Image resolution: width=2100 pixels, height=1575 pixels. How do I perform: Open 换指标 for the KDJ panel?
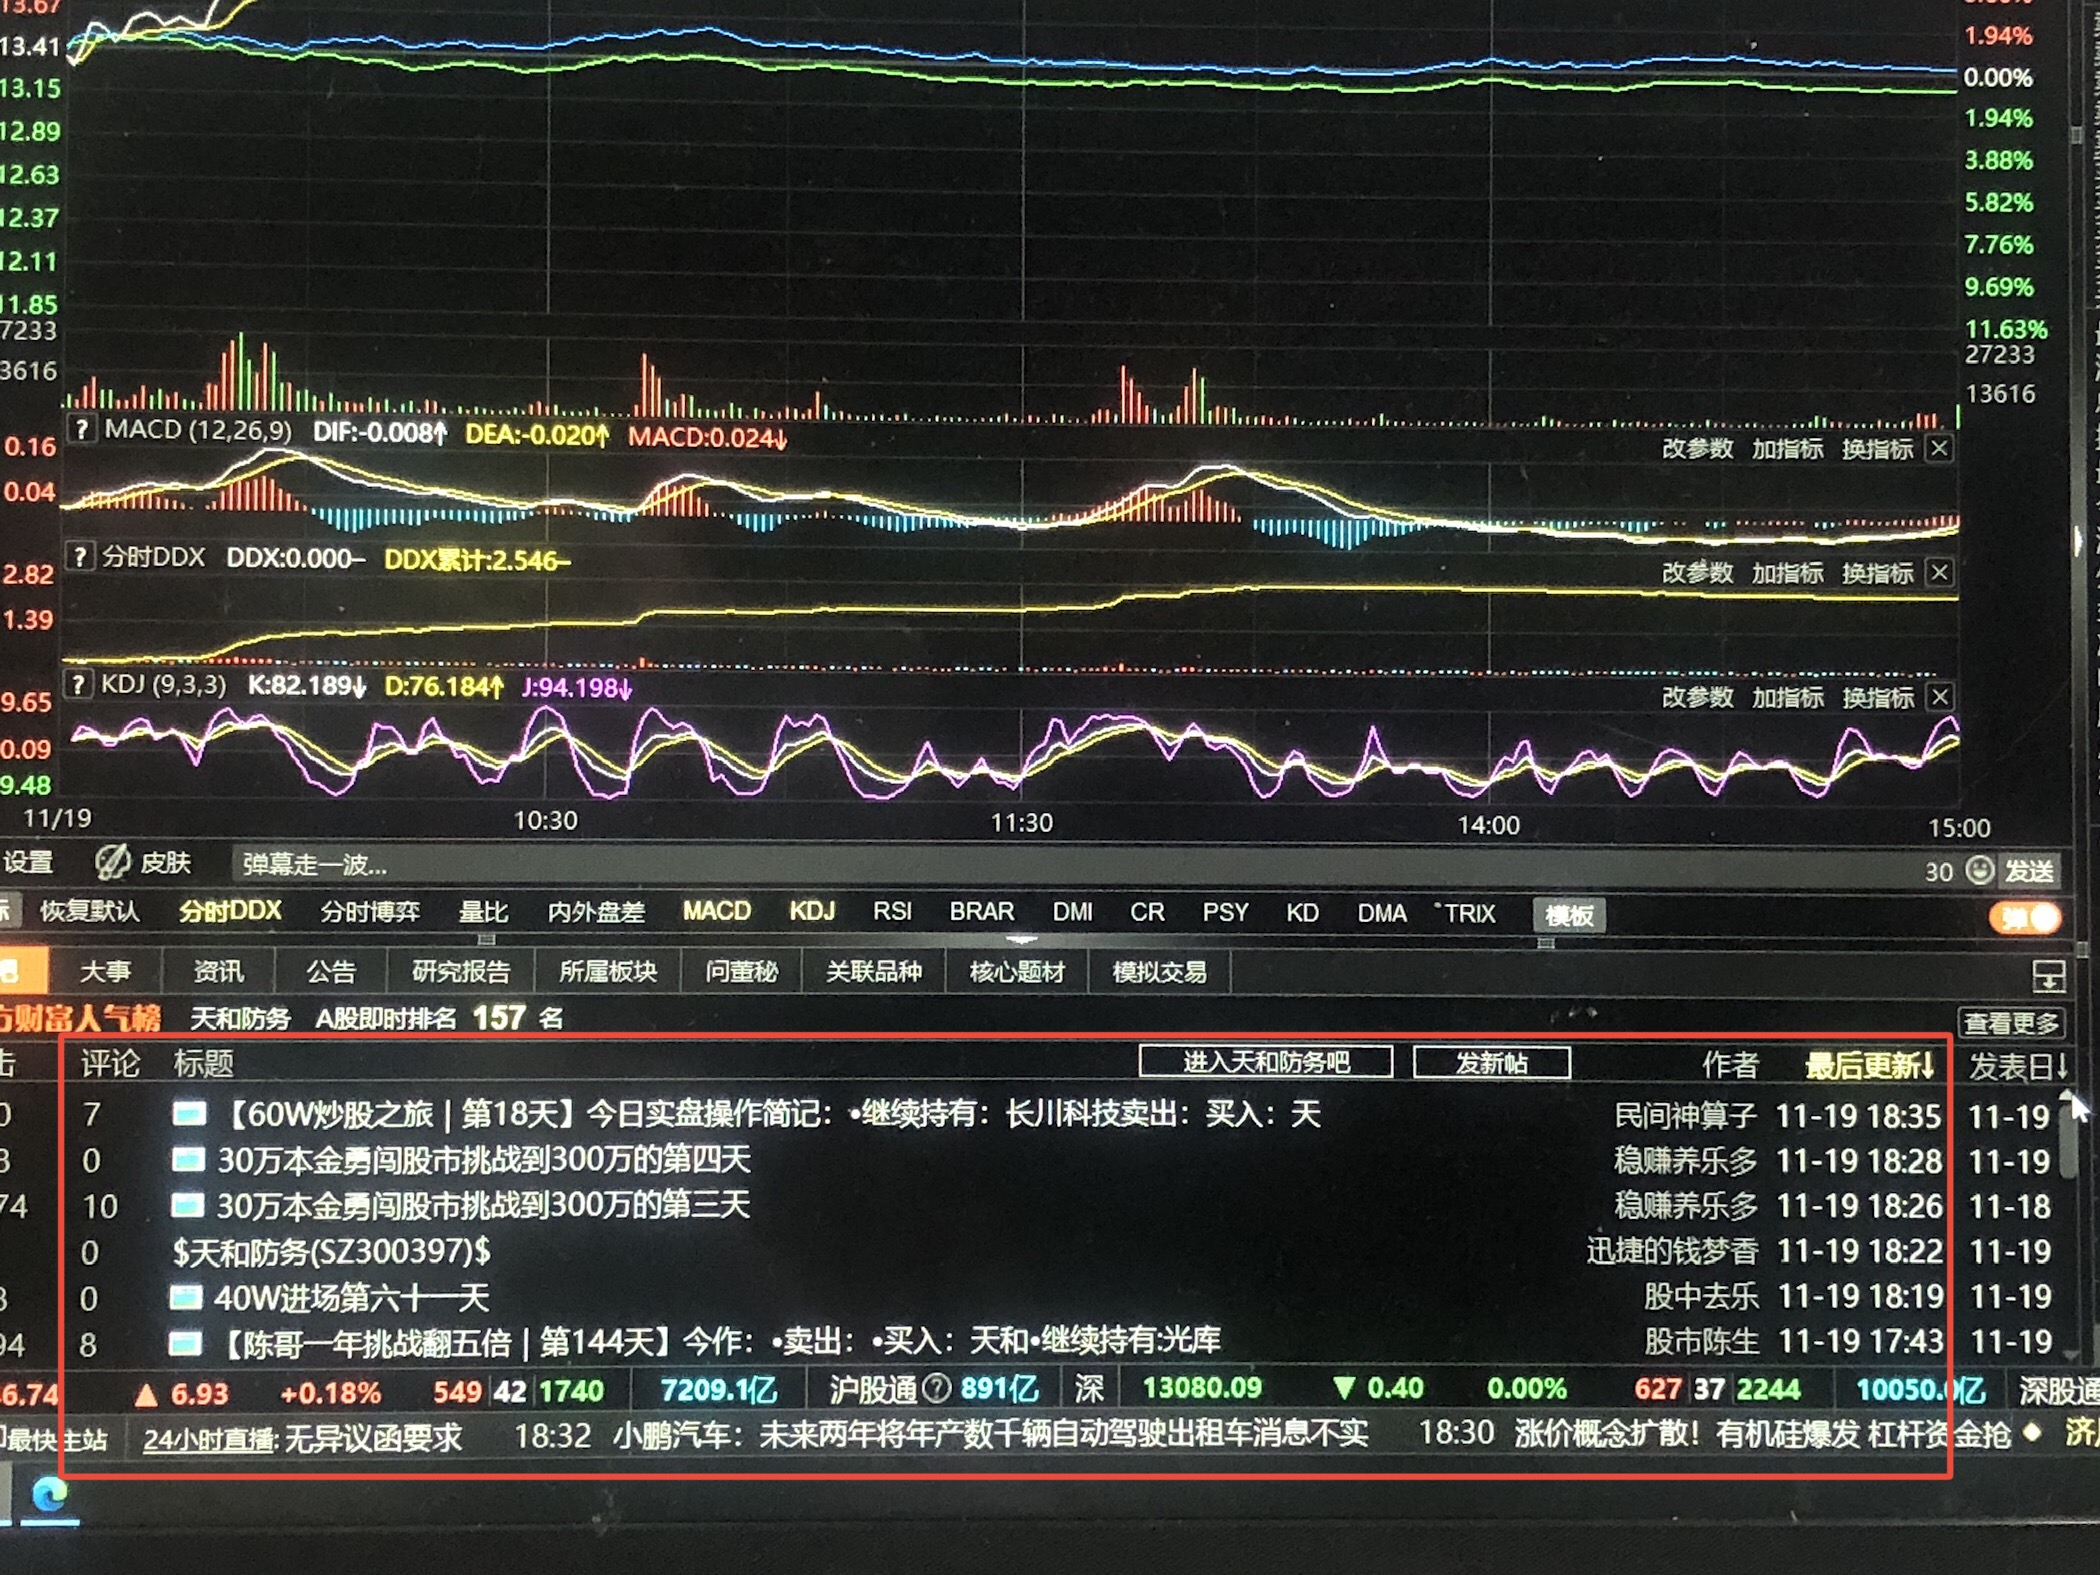(1877, 697)
